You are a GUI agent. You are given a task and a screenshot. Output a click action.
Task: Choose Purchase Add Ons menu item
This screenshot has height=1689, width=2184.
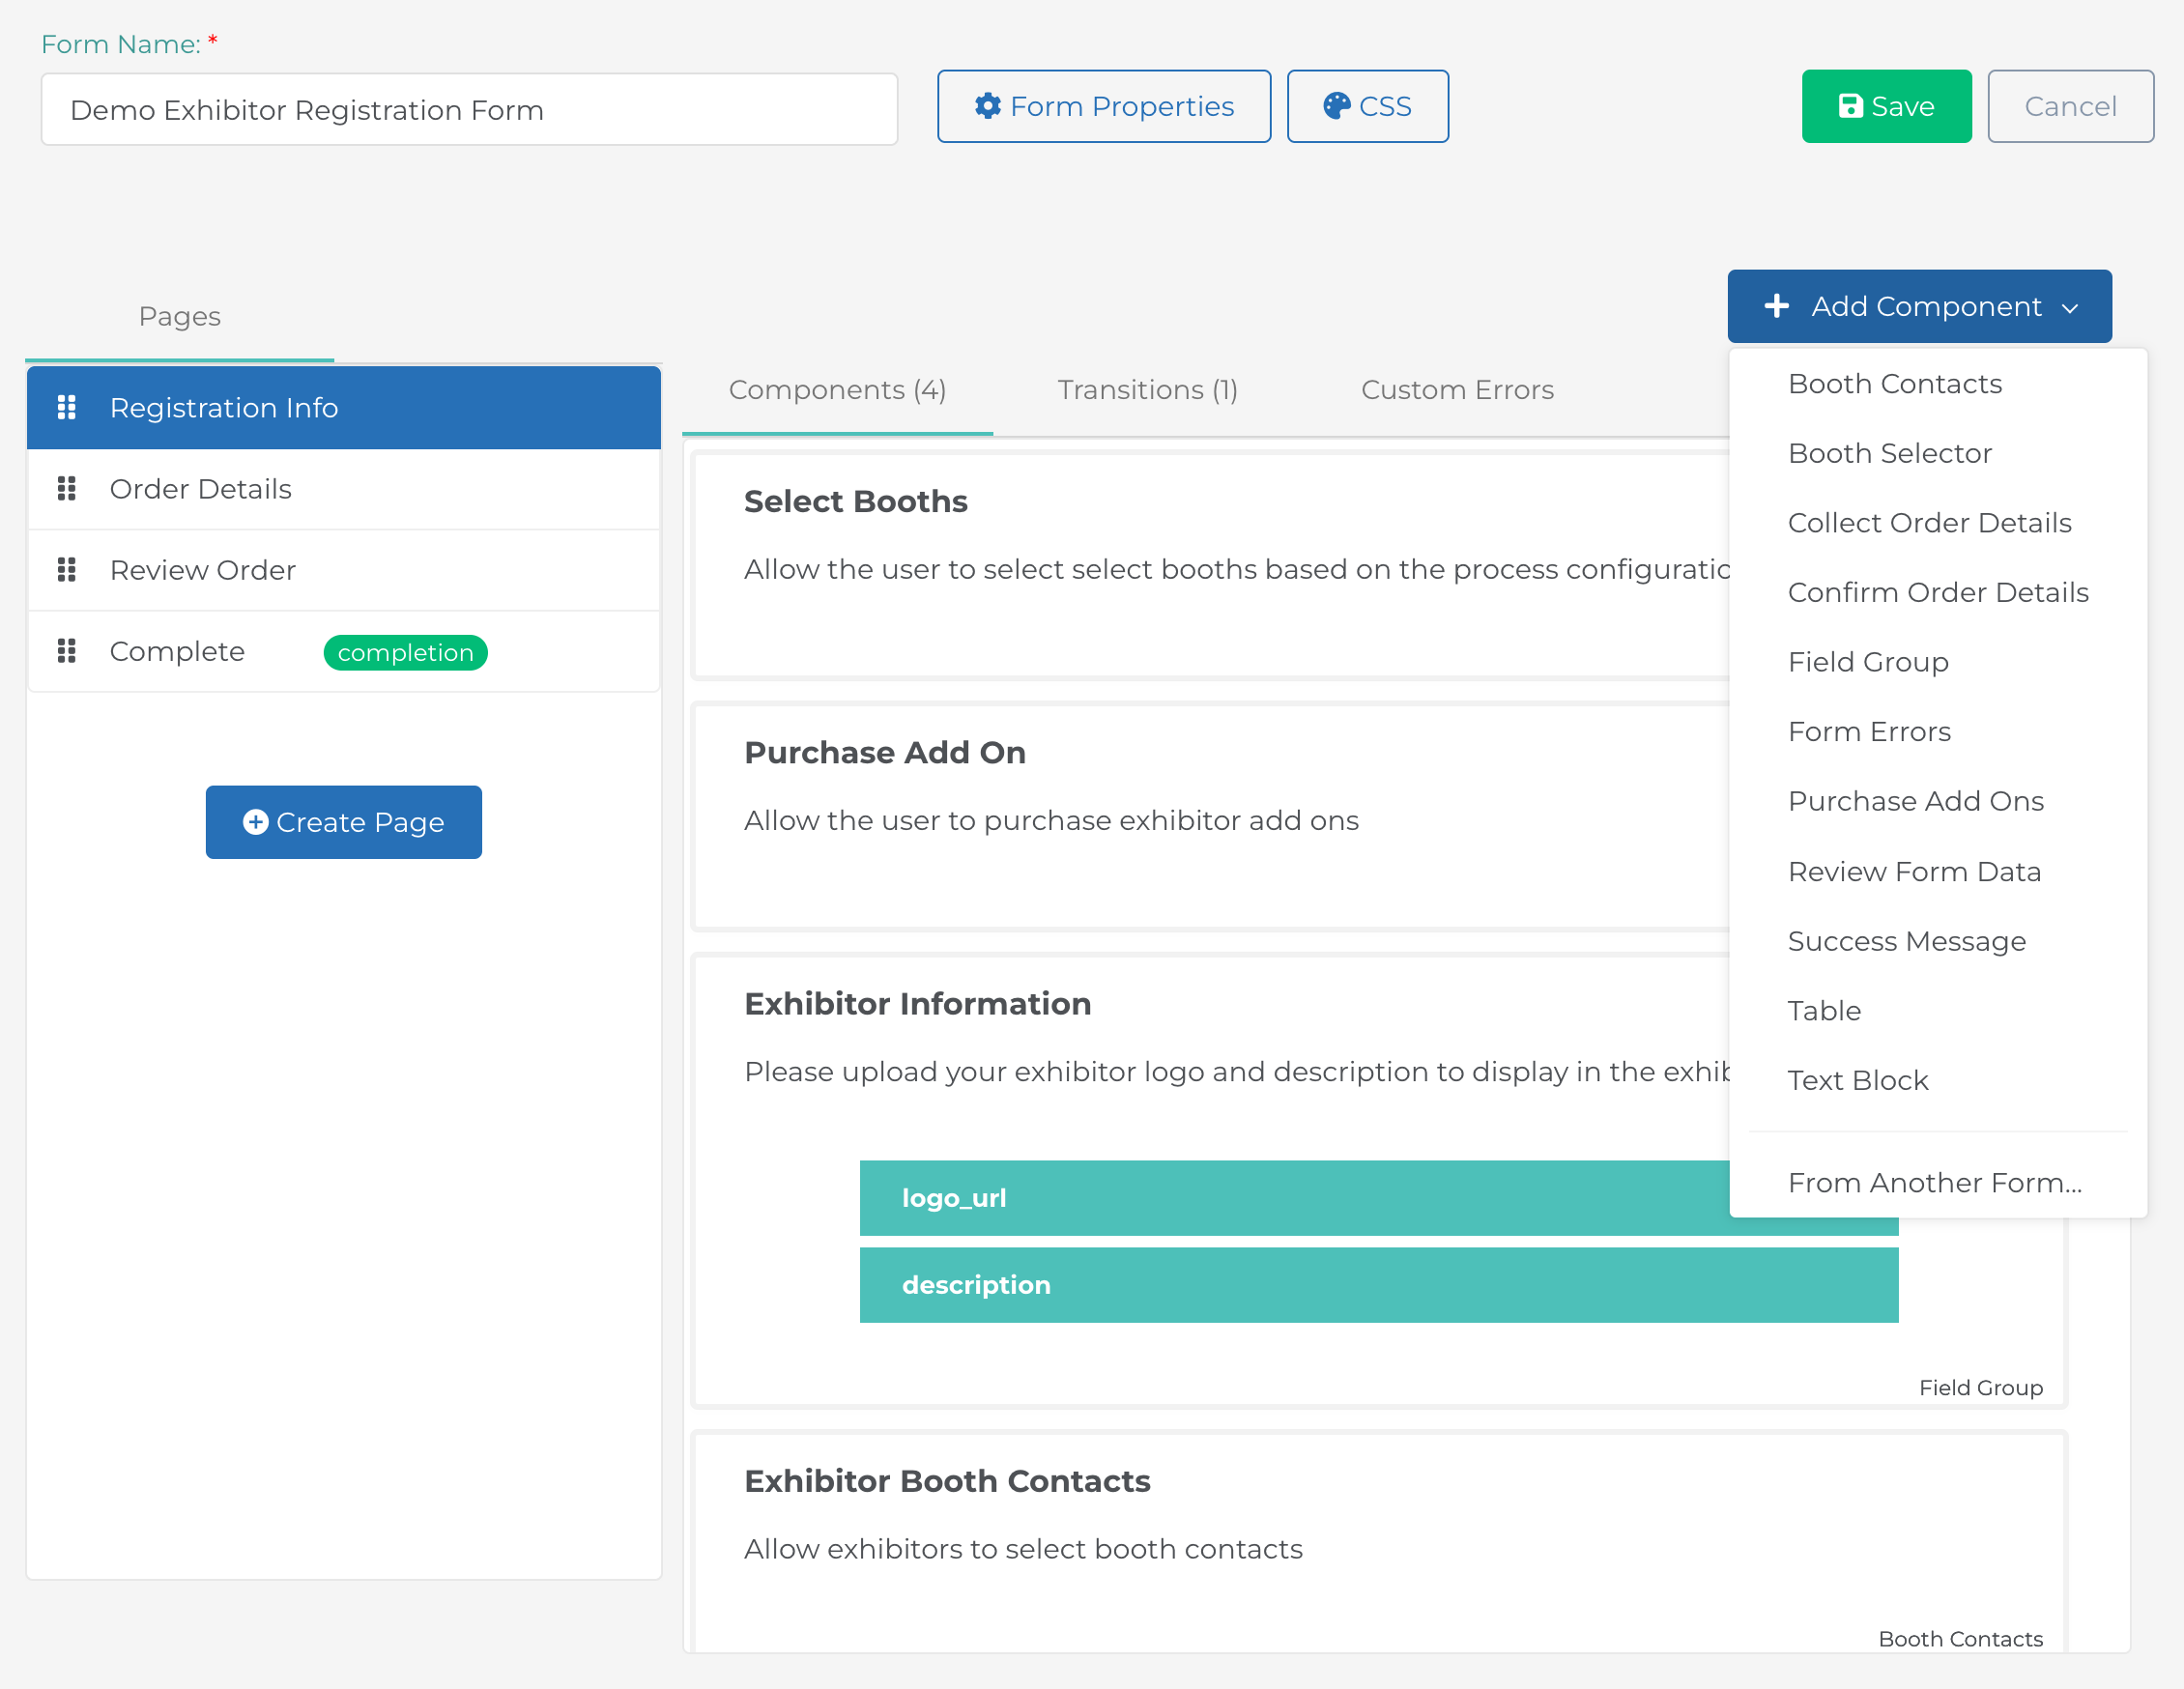pos(1938,801)
